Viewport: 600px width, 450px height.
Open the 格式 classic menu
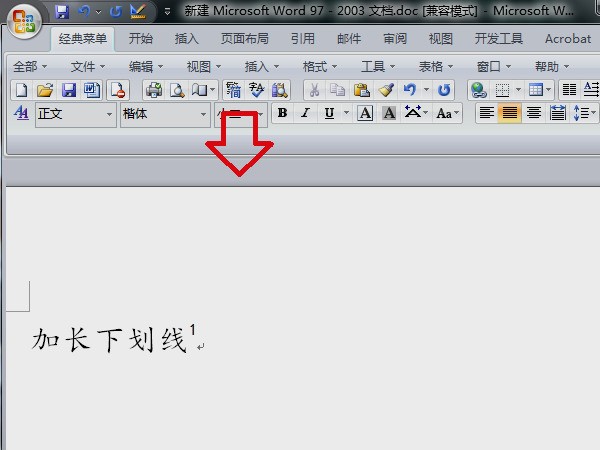click(x=320, y=66)
